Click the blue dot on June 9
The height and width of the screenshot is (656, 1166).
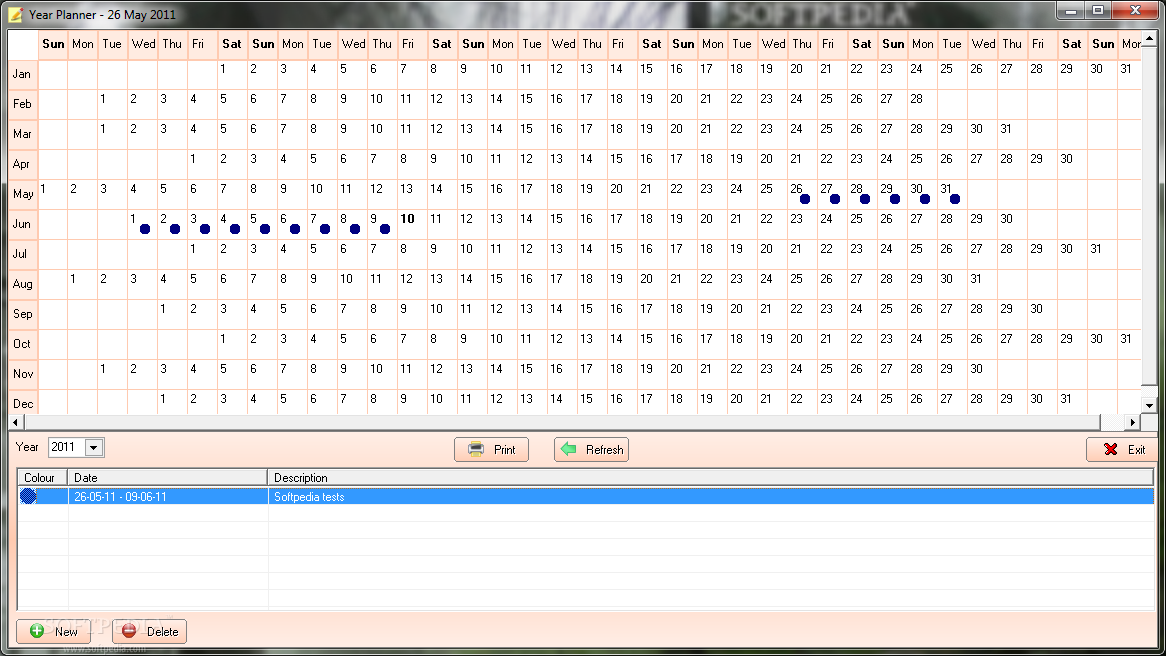(385, 229)
